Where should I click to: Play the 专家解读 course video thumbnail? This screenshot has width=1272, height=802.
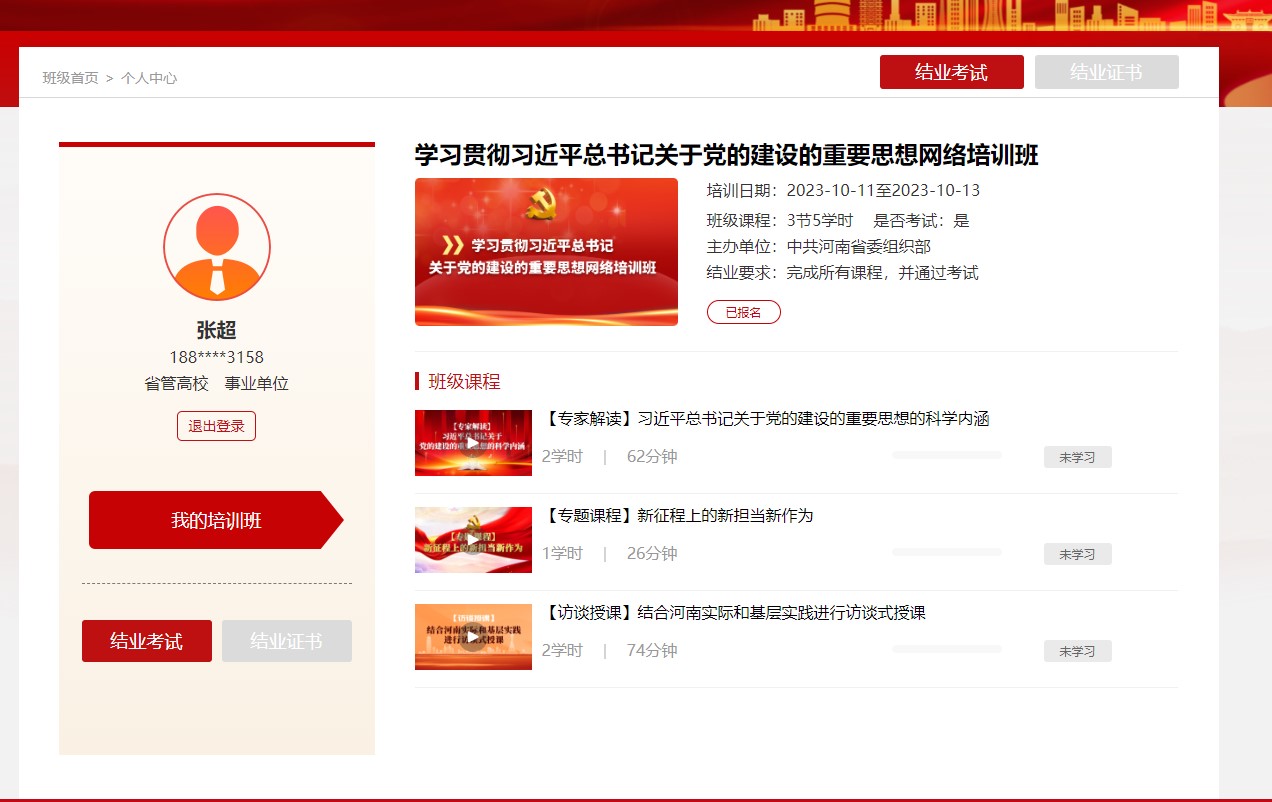click(x=473, y=443)
